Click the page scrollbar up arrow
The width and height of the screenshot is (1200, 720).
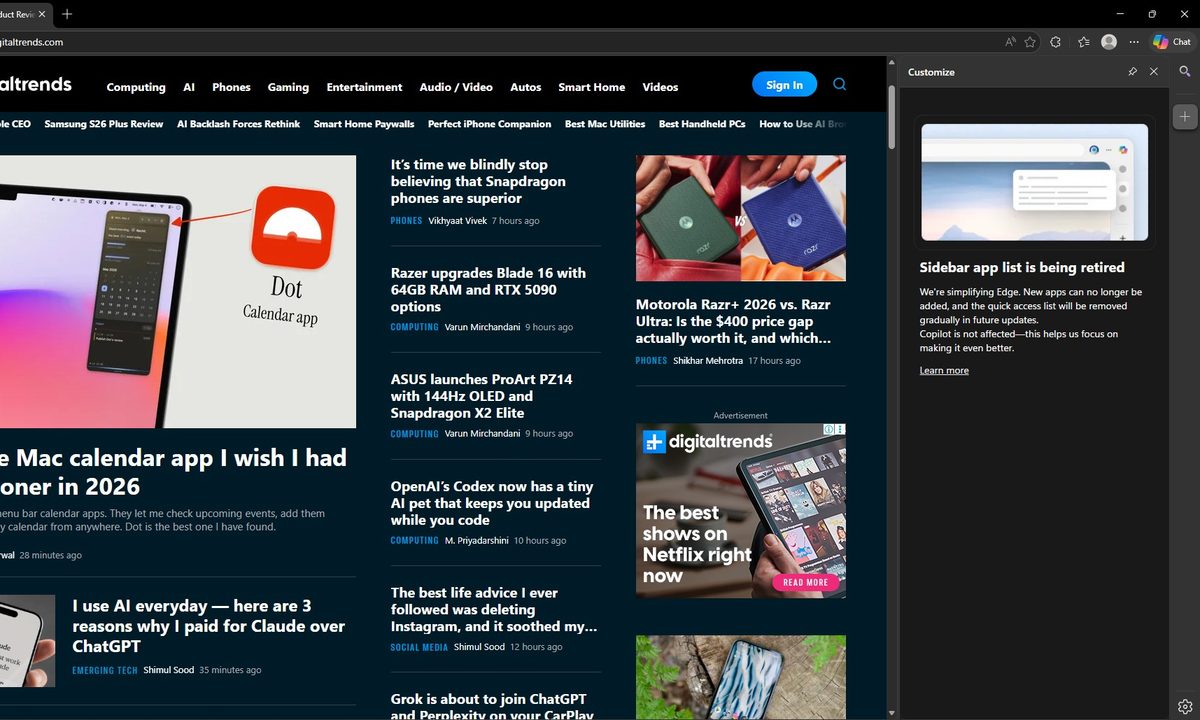[892, 62]
